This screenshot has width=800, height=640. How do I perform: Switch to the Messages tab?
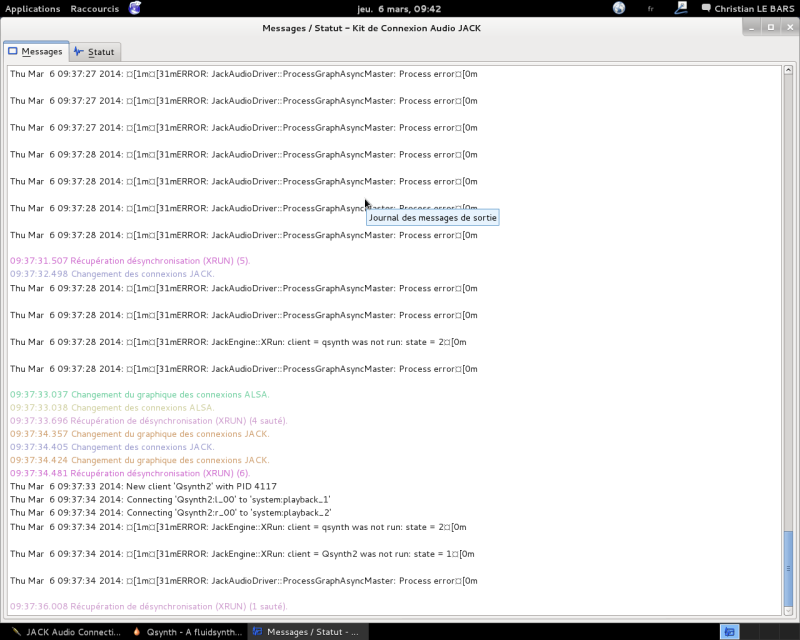coord(36,52)
